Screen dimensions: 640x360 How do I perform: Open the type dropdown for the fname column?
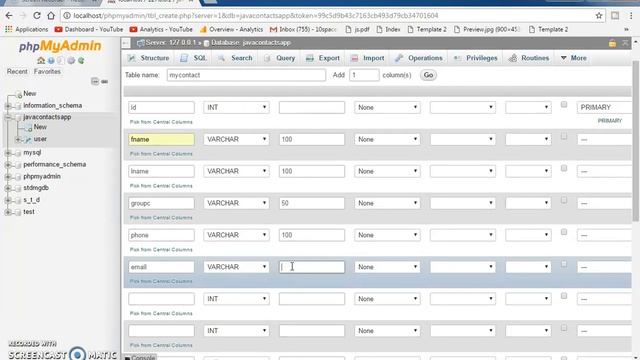click(236, 139)
